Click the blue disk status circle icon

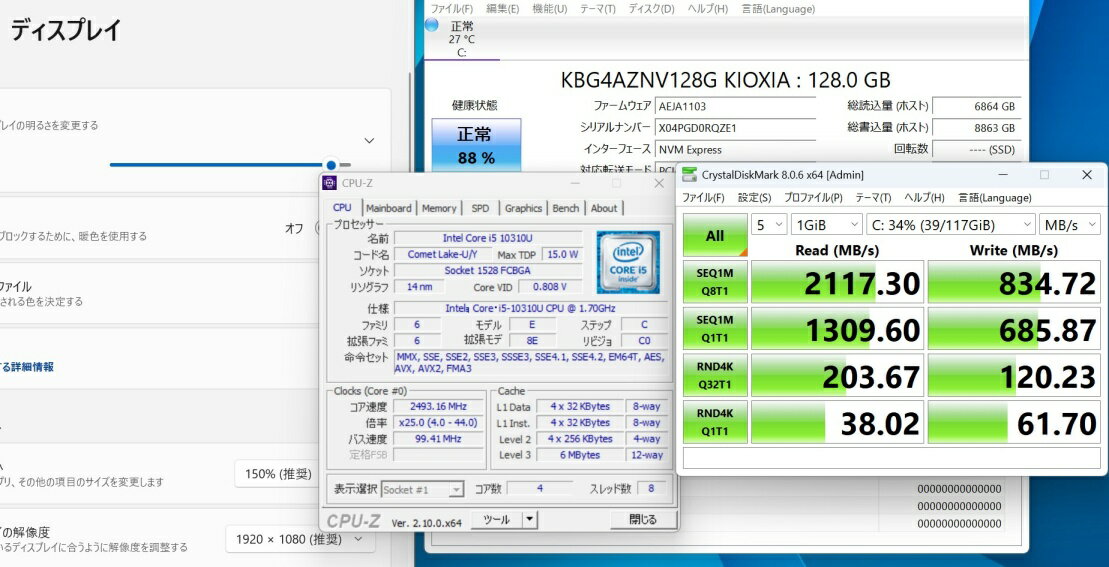(x=432, y=25)
